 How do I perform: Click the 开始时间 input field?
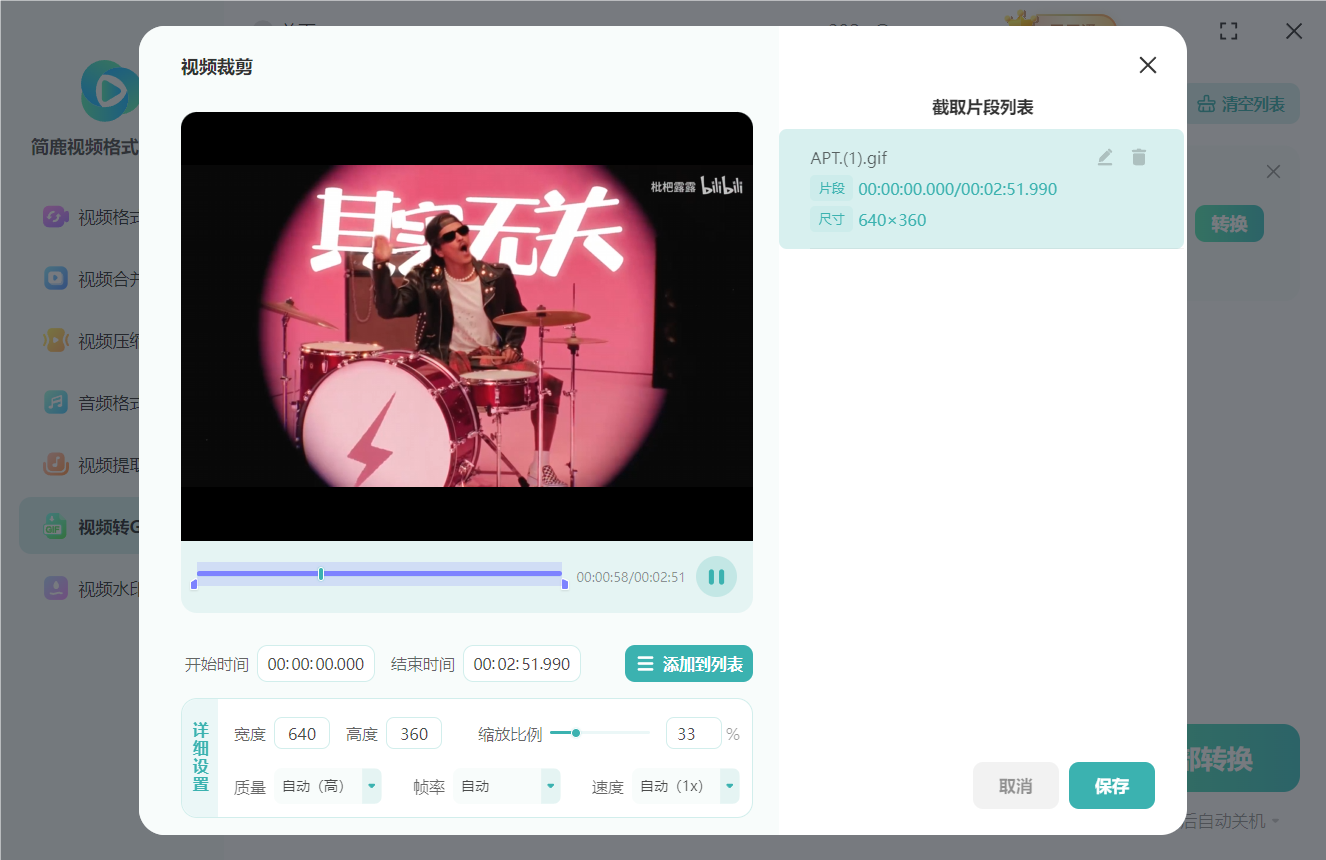(315, 663)
